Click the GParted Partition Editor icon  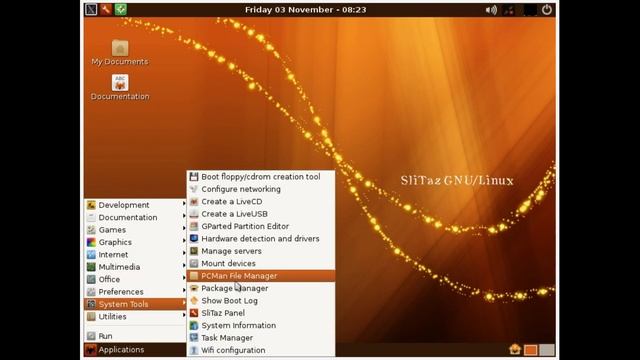[x=194, y=226]
